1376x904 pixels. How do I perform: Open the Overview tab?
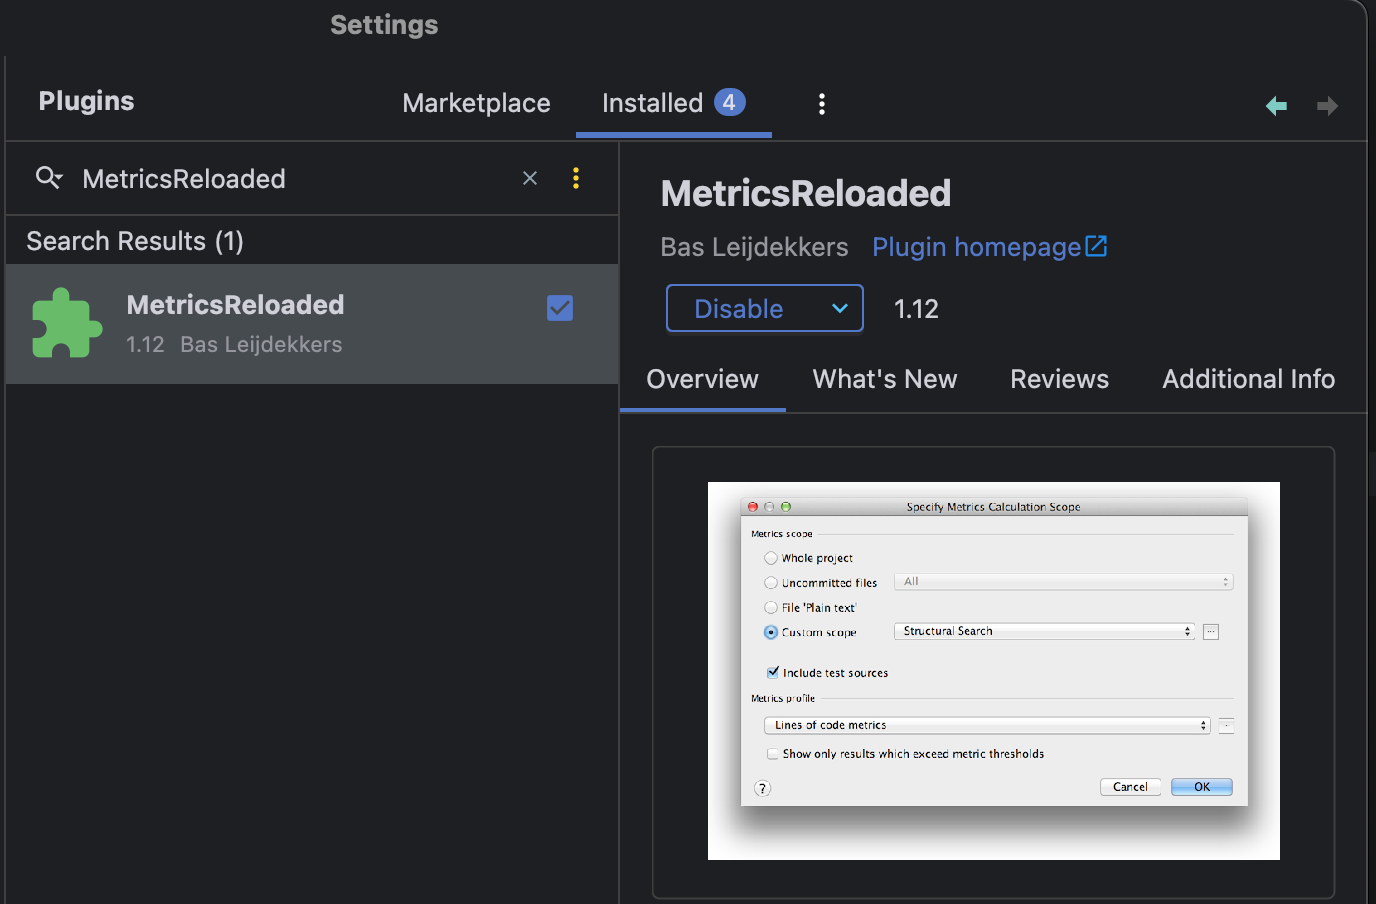[x=703, y=379]
